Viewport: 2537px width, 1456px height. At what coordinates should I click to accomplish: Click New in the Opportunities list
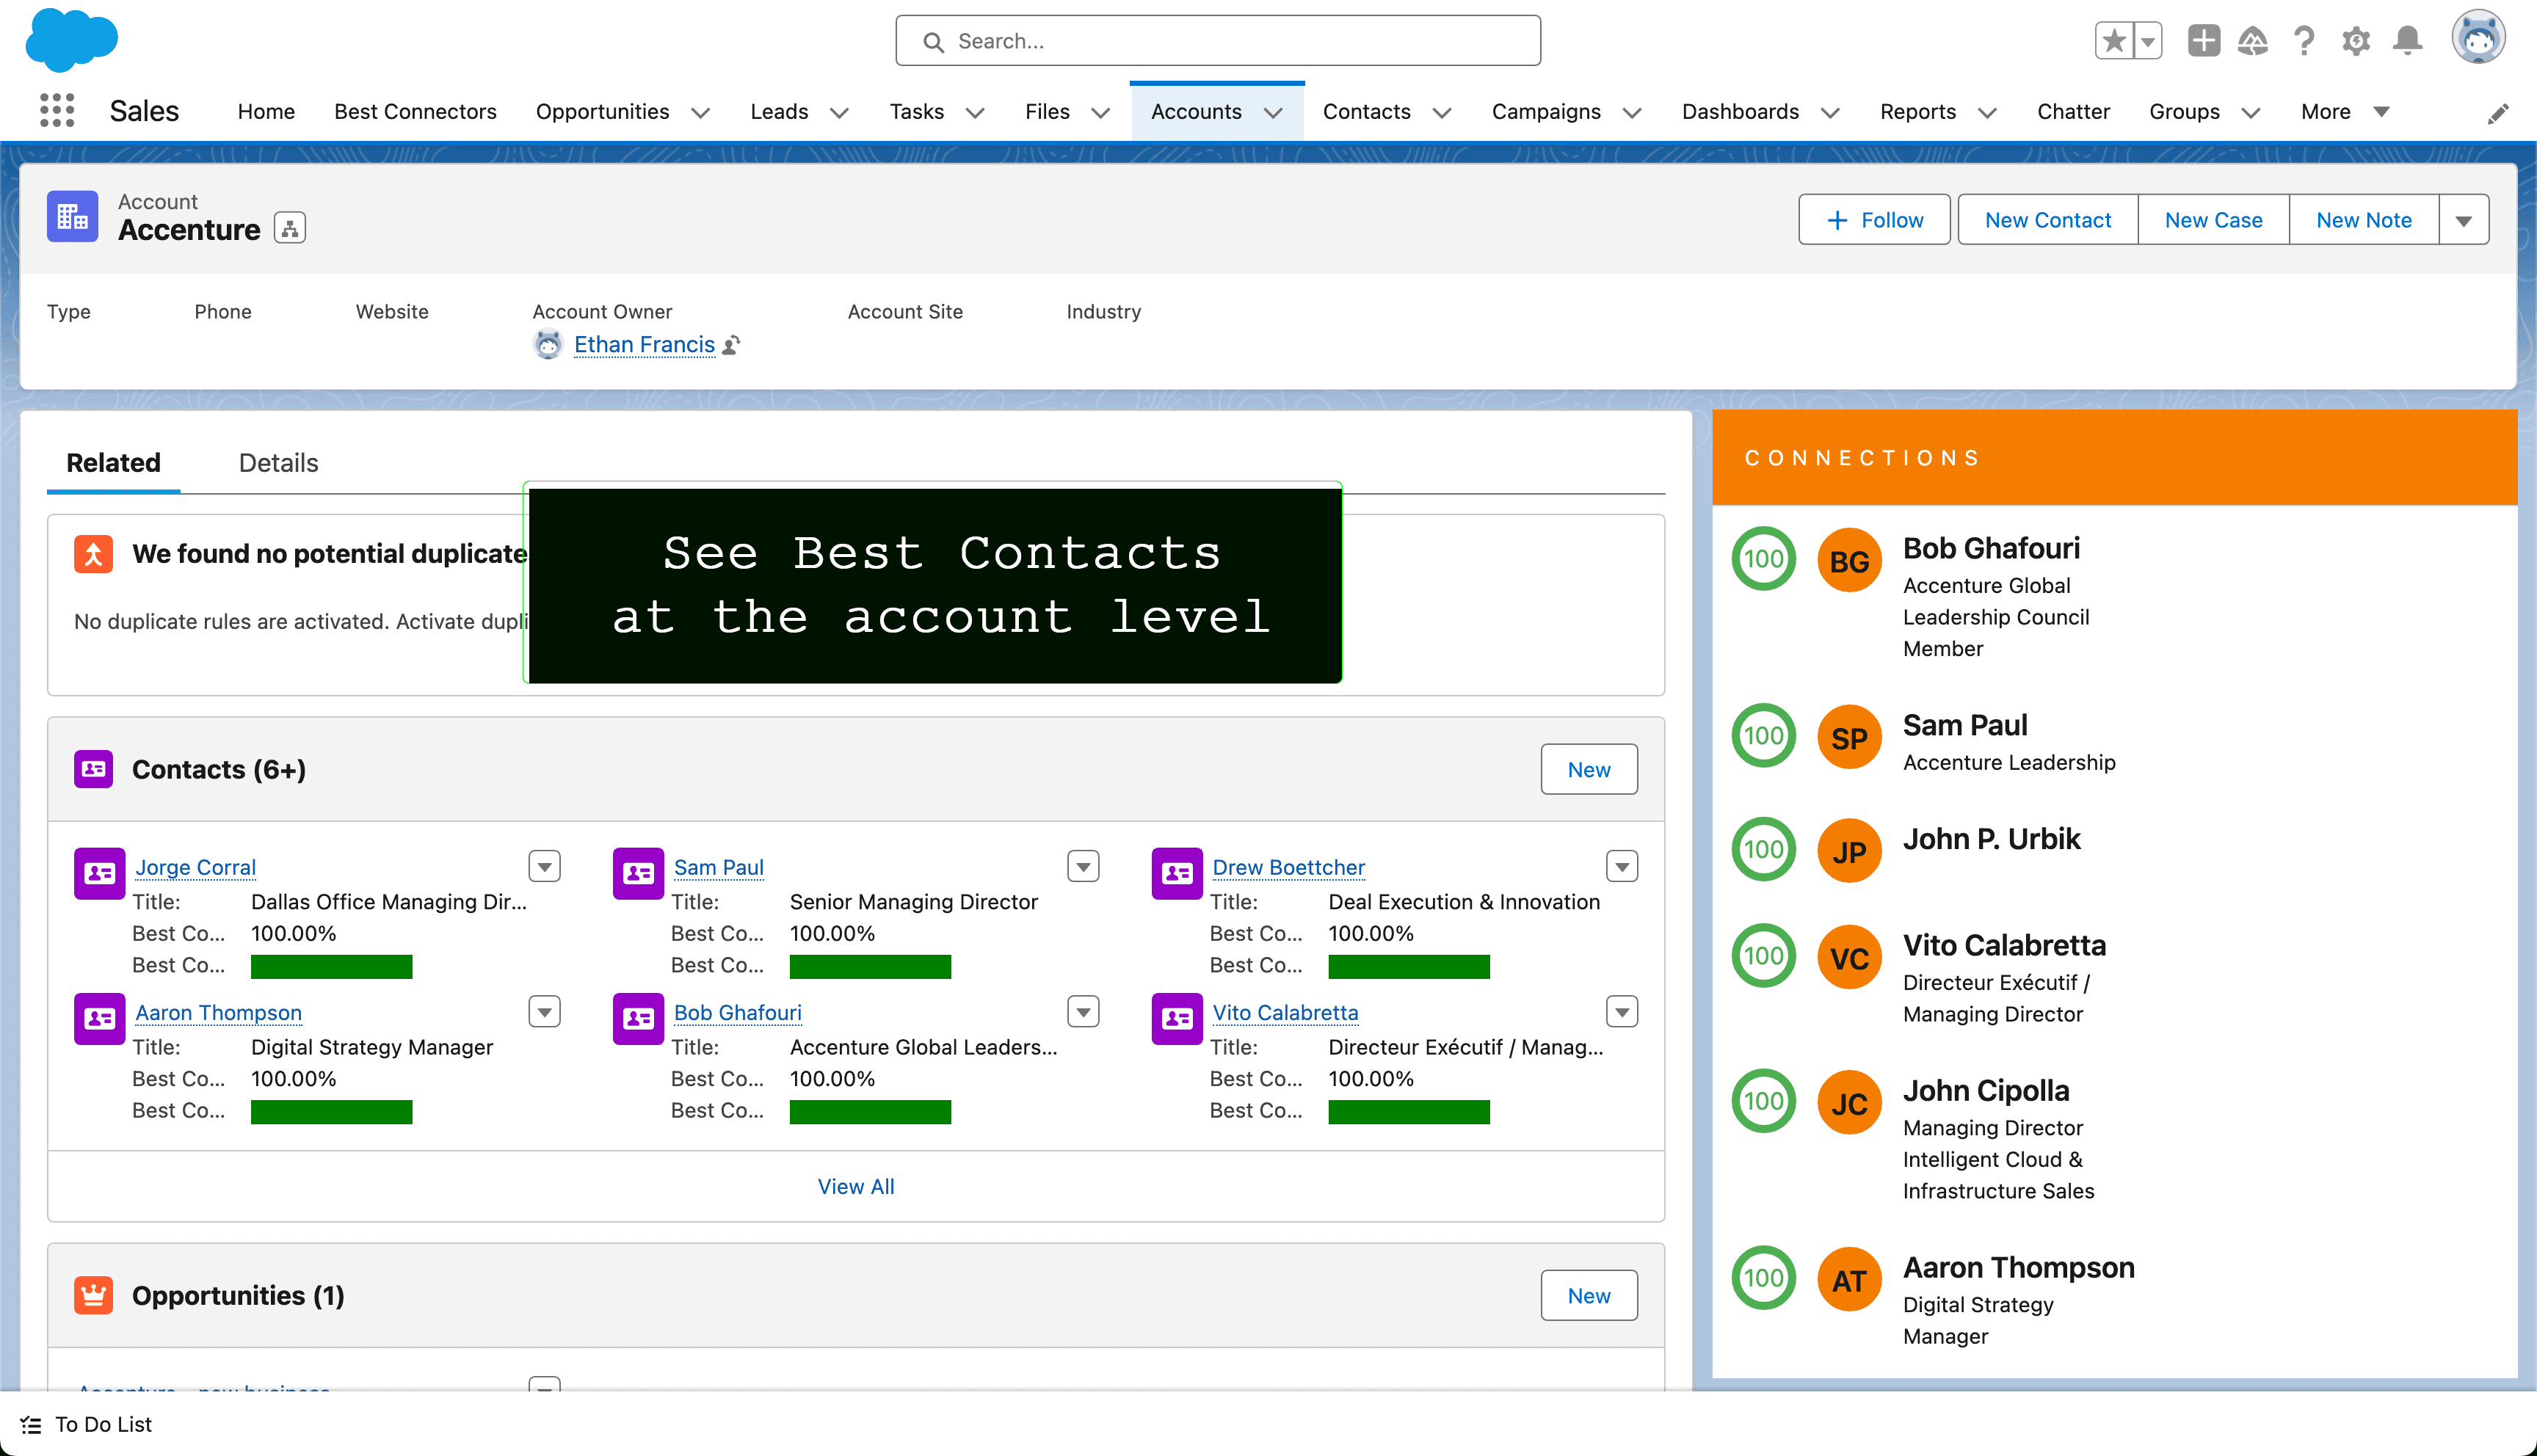tap(1588, 1295)
